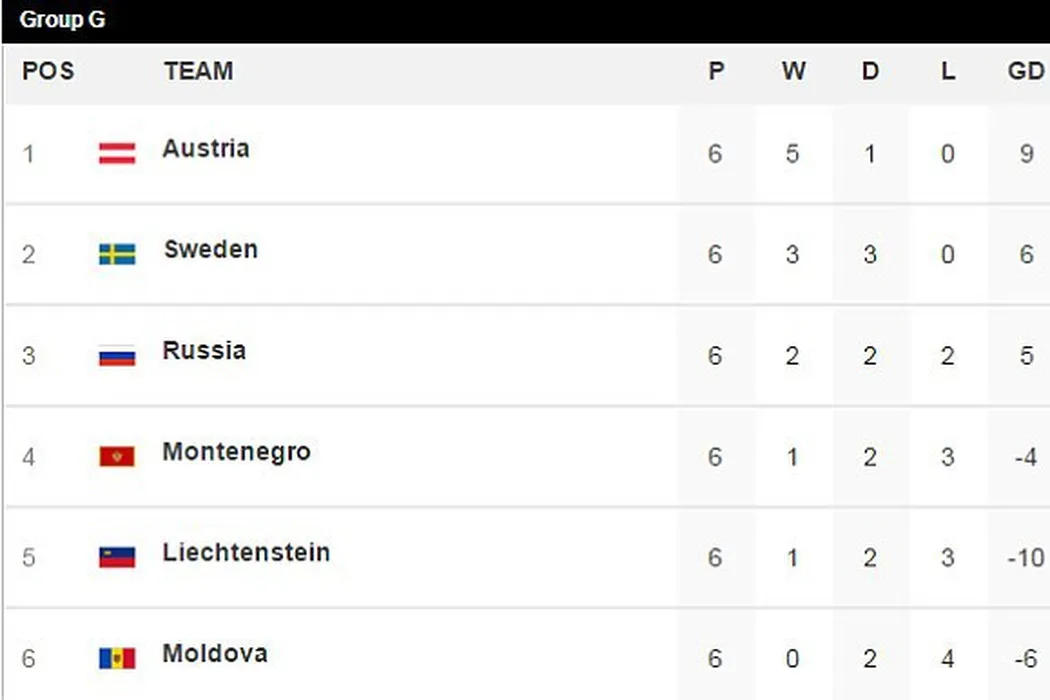Click the Austria flag icon
1050x700 pixels.
(117, 153)
